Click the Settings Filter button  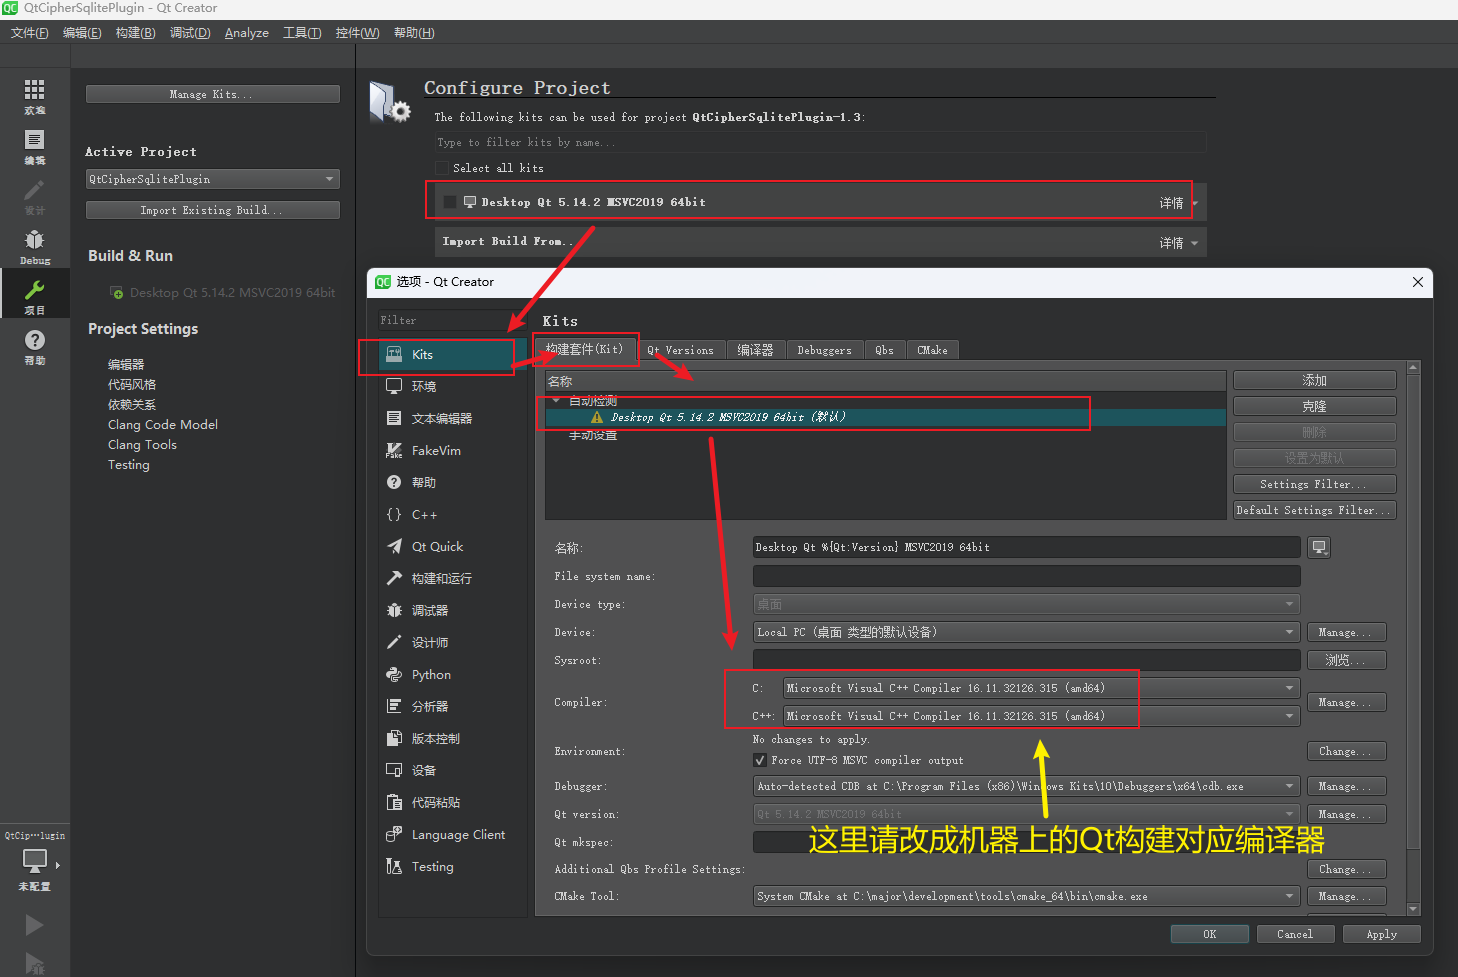tap(1314, 484)
